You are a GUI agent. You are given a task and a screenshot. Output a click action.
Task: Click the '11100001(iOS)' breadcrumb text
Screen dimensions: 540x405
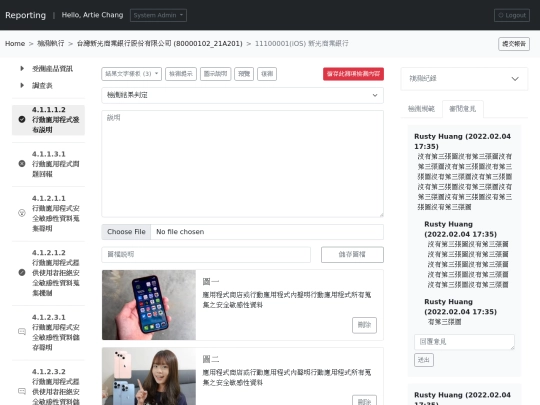click(x=302, y=44)
